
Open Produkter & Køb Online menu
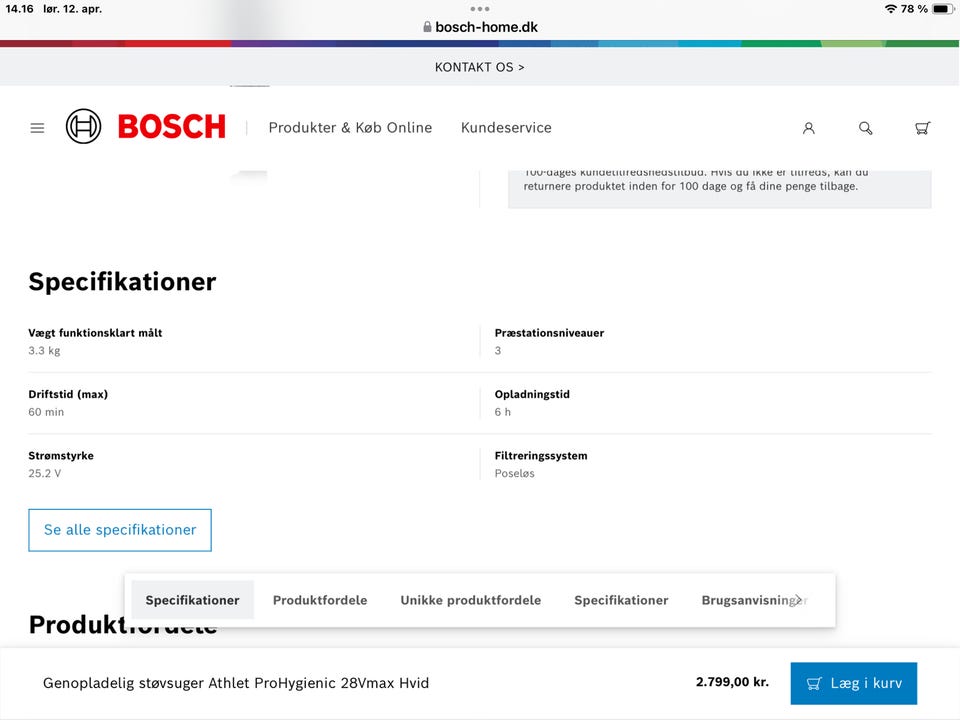(x=350, y=128)
